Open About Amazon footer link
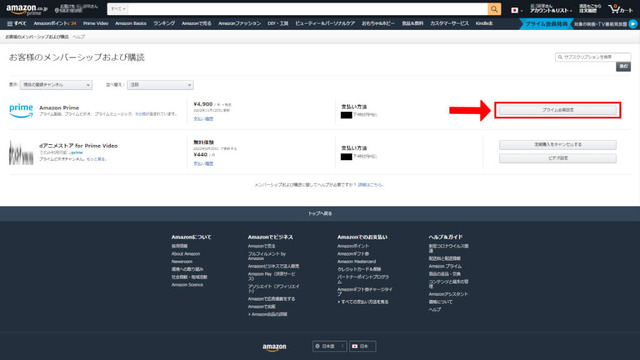This screenshot has height=360, width=640. click(x=186, y=254)
